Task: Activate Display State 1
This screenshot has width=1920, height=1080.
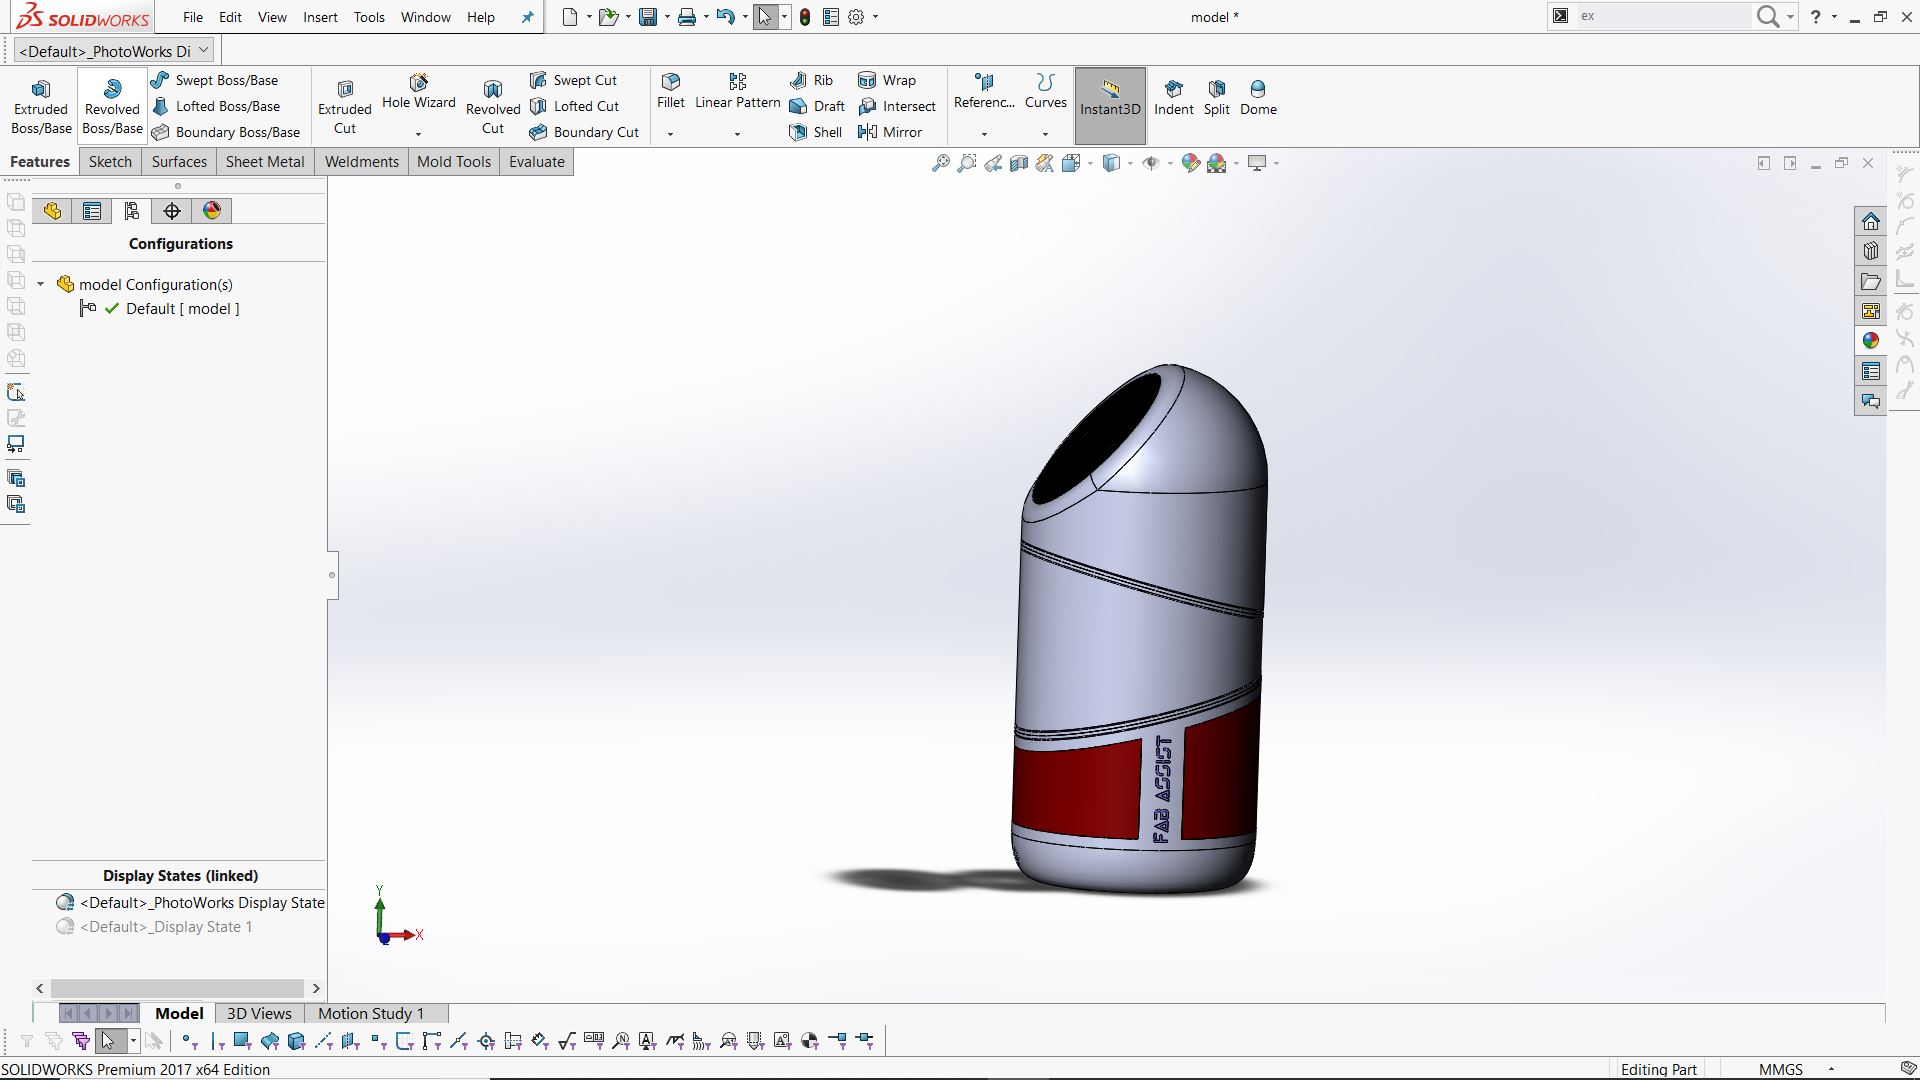Action: click(165, 927)
